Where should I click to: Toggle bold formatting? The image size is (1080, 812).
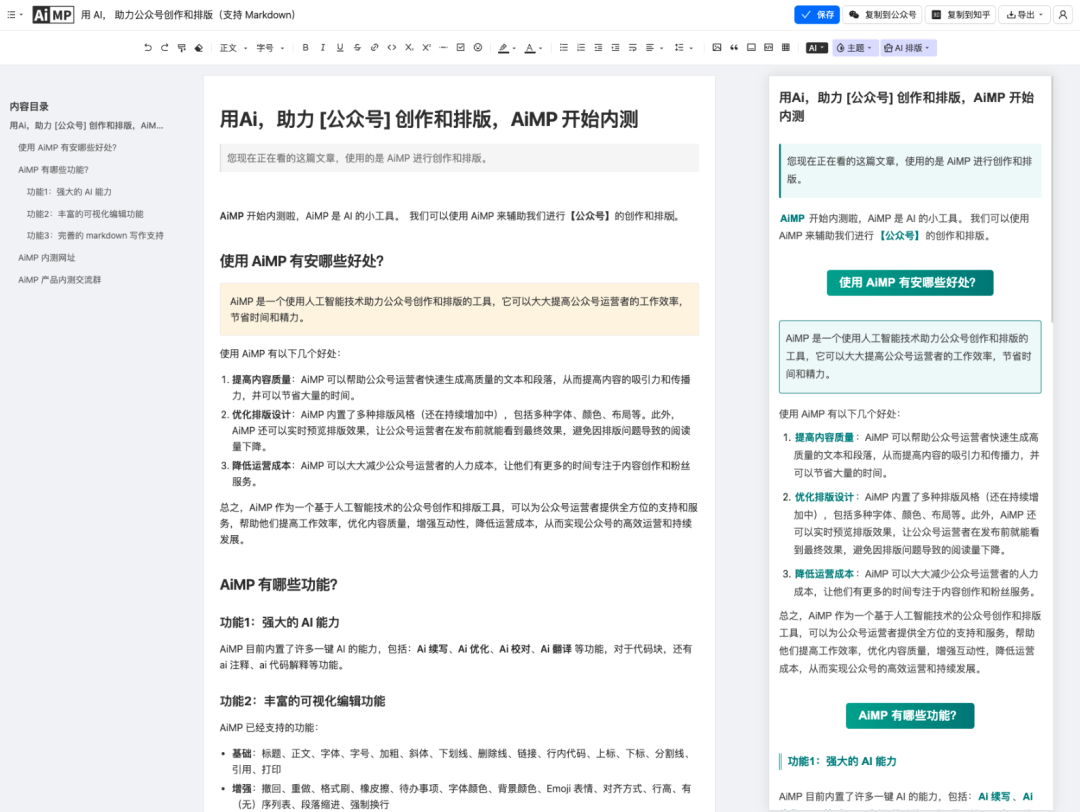click(x=305, y=48)
